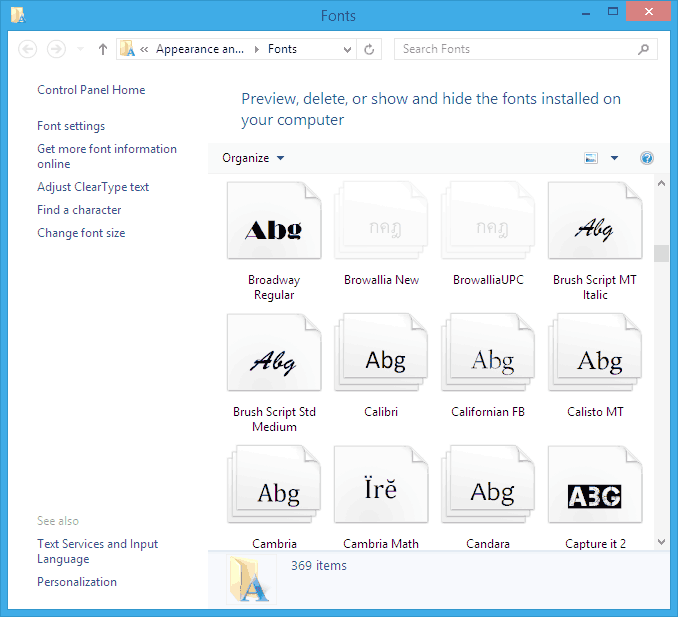Click the search magnifier icon
The image size is (678, 617).
click(643, 49)
